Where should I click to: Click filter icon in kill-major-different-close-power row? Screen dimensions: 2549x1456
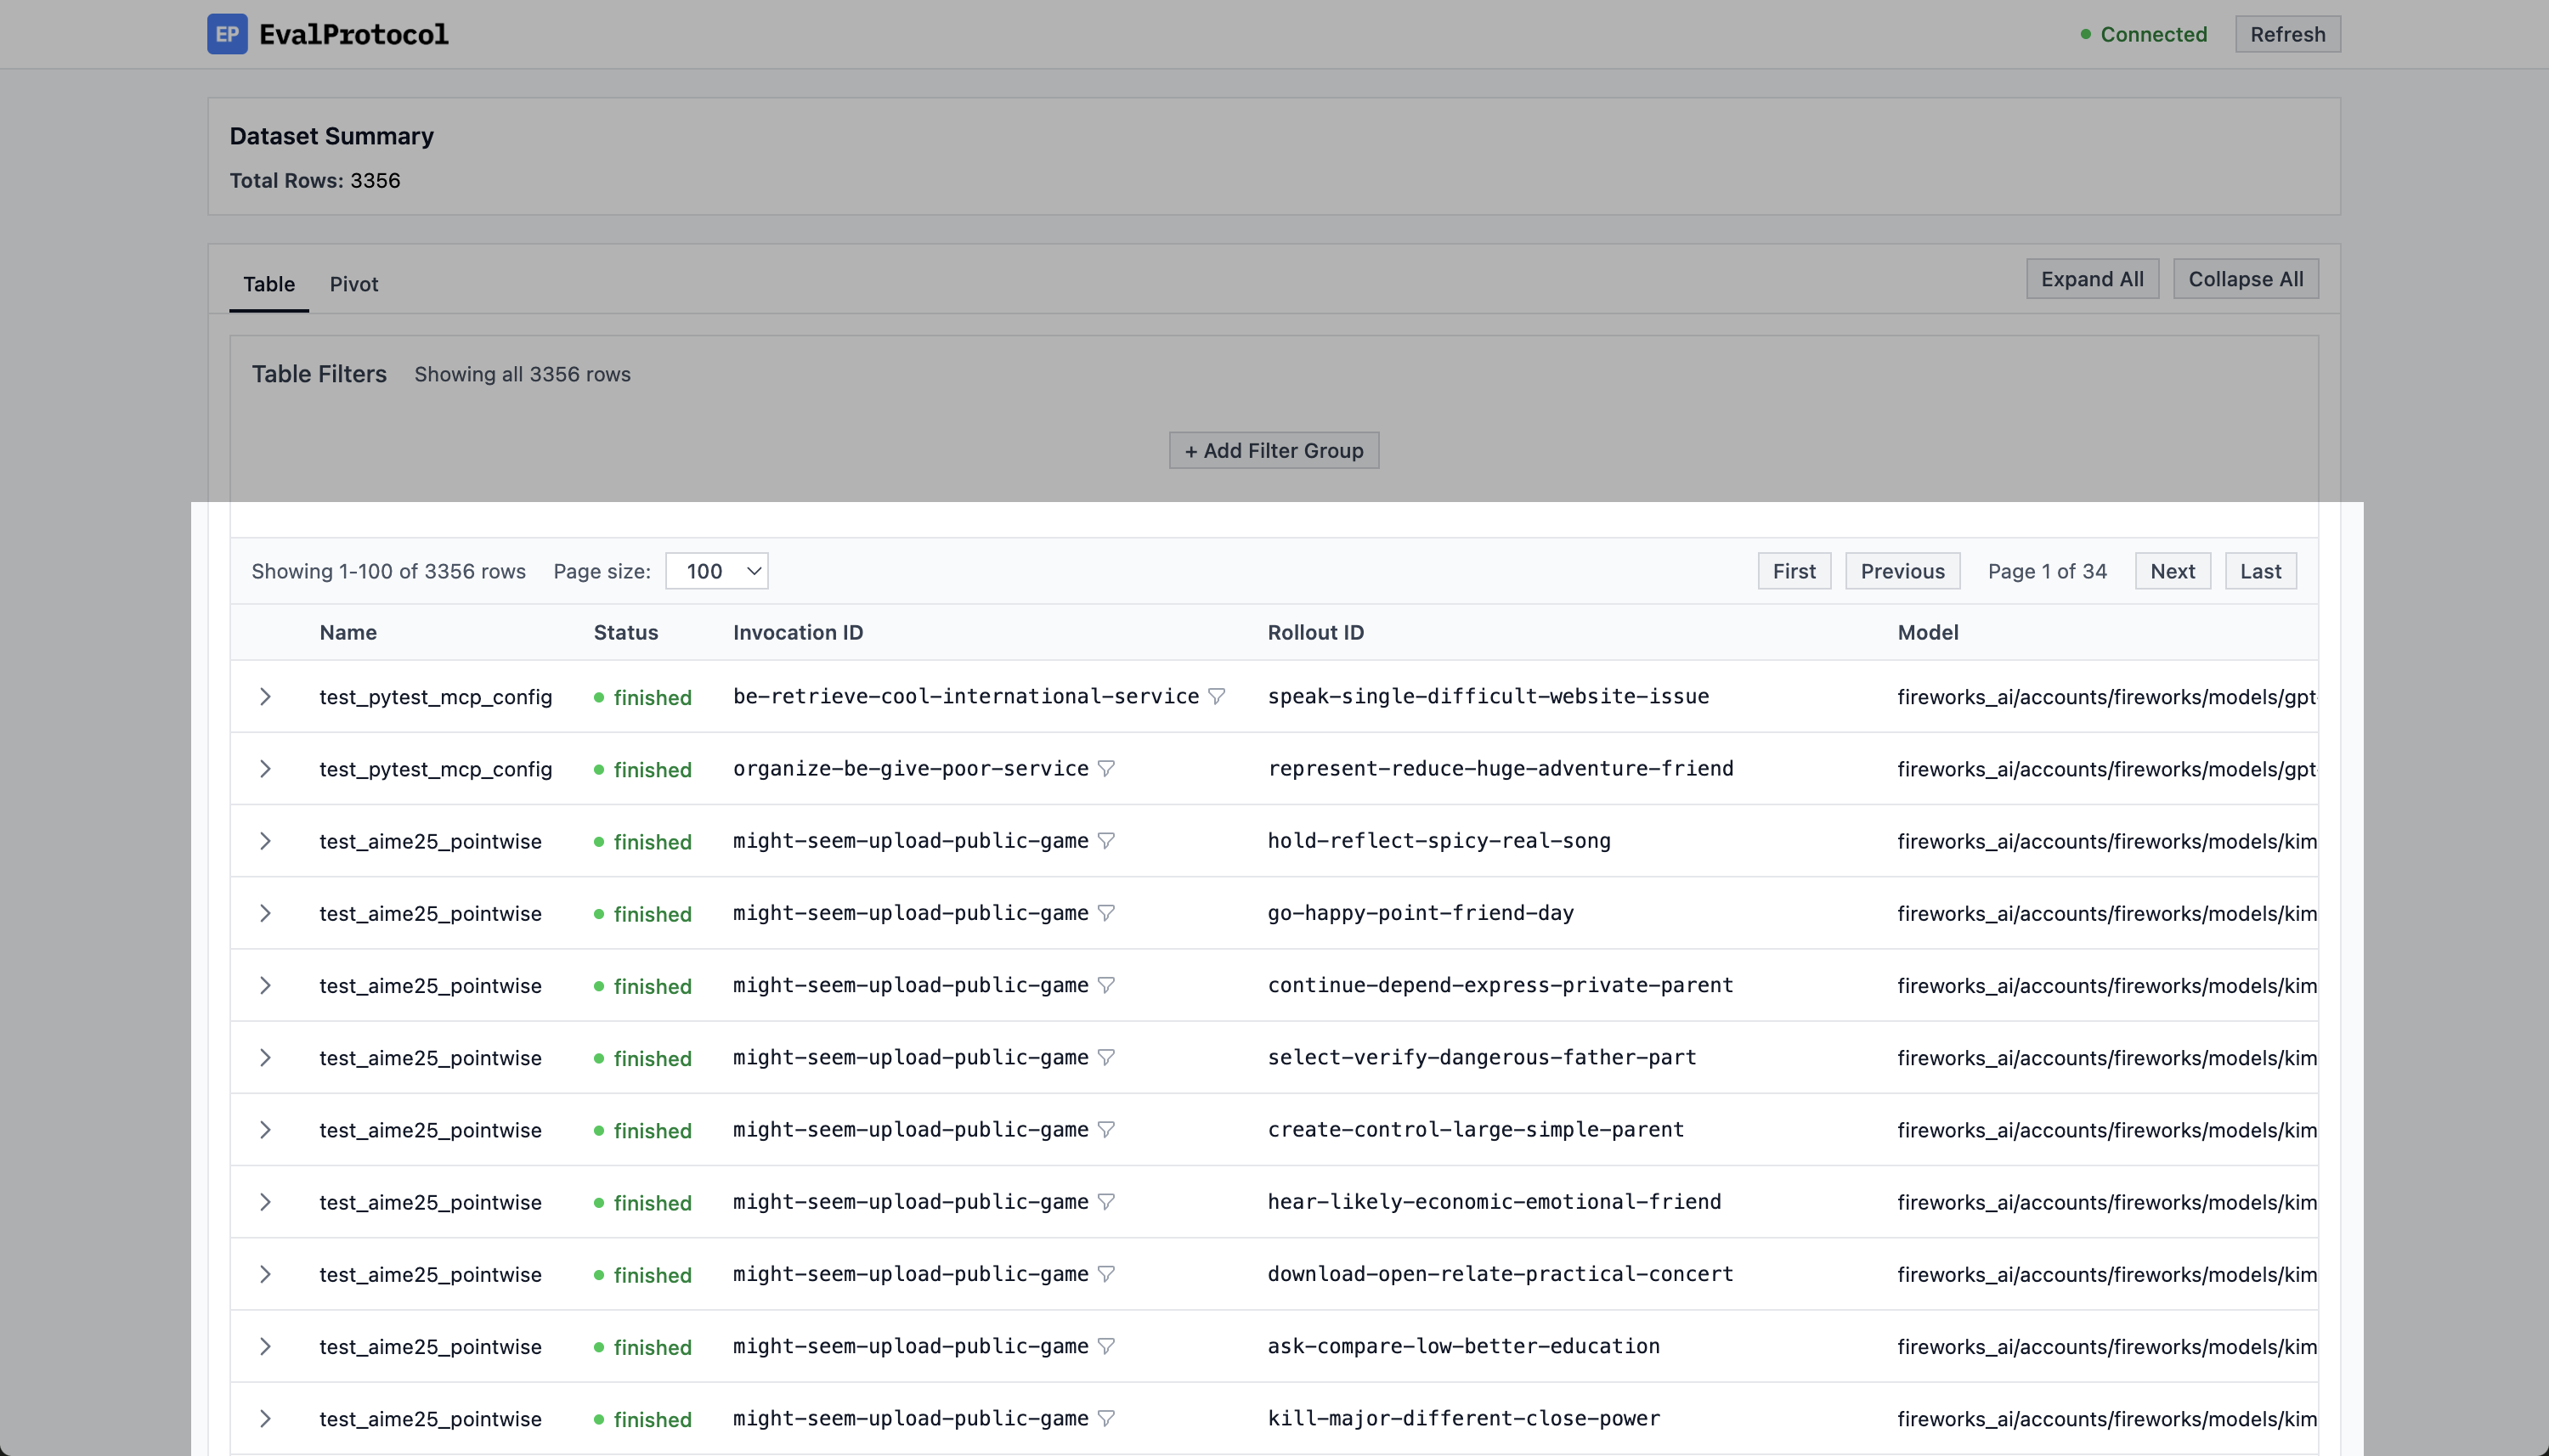coord(1106,1418)
